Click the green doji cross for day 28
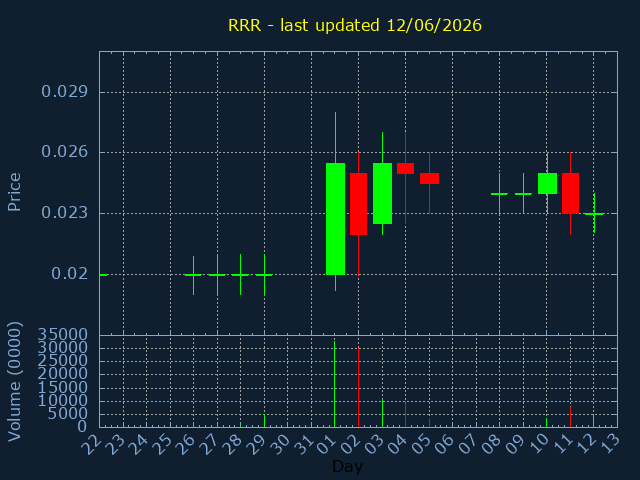This screenshot has width=640, height=480. point(240,275)
